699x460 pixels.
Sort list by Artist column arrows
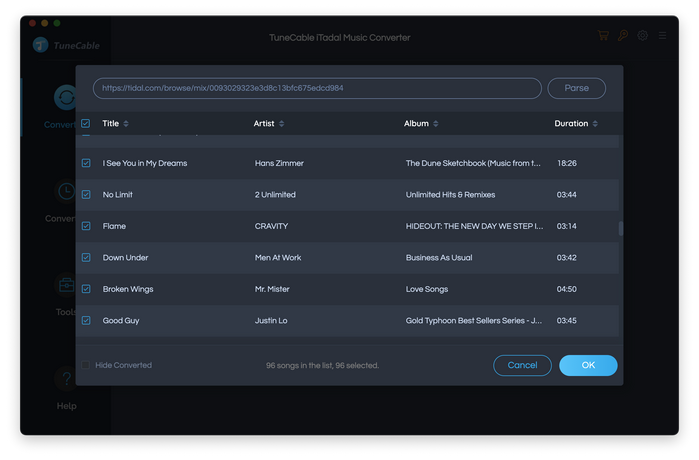pos(281,123)
